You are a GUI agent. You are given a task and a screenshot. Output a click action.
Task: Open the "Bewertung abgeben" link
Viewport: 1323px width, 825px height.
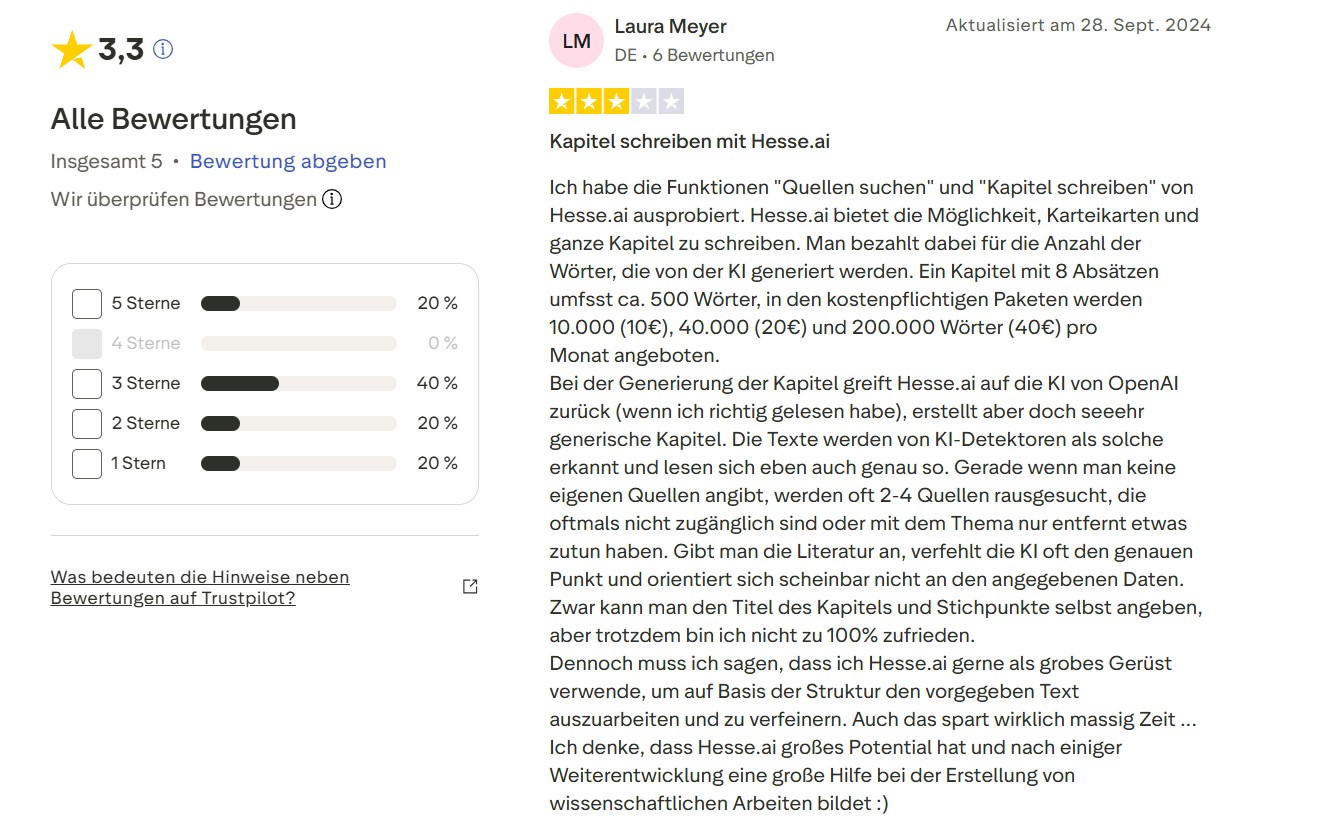pyautogui.click(x=288, y=161)
